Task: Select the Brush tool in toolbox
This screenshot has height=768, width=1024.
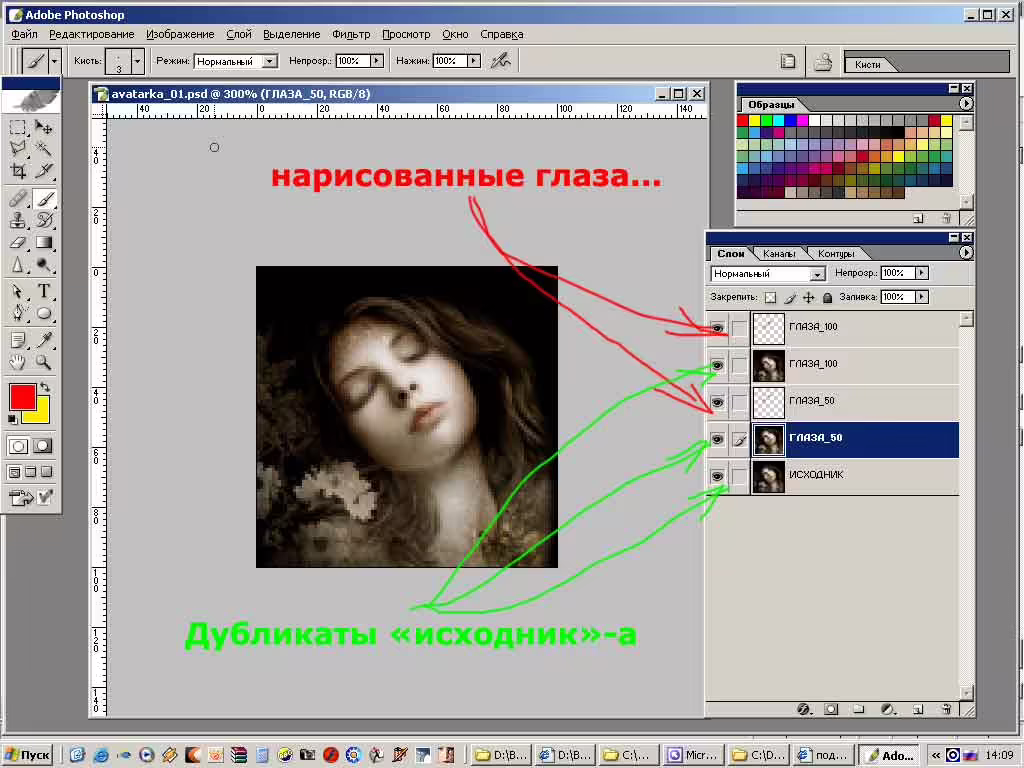Action: (44, 199)
